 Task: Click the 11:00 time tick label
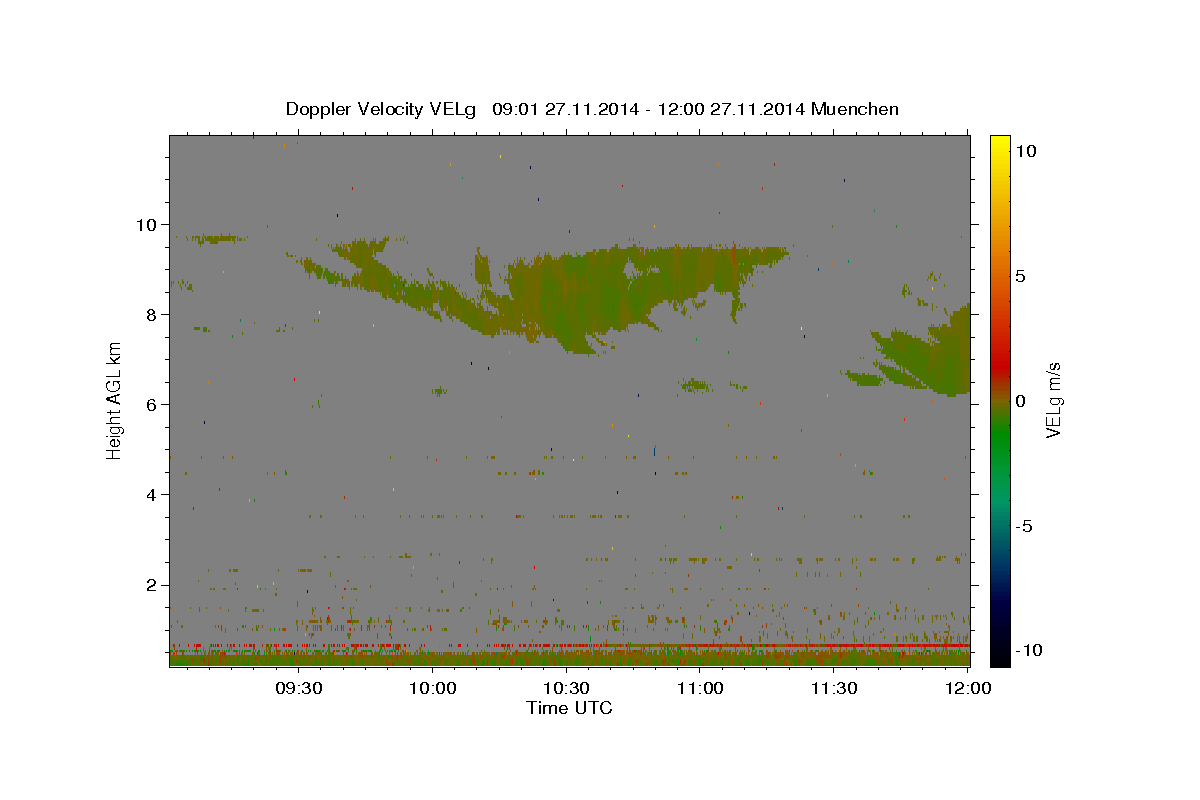point(700,689)
